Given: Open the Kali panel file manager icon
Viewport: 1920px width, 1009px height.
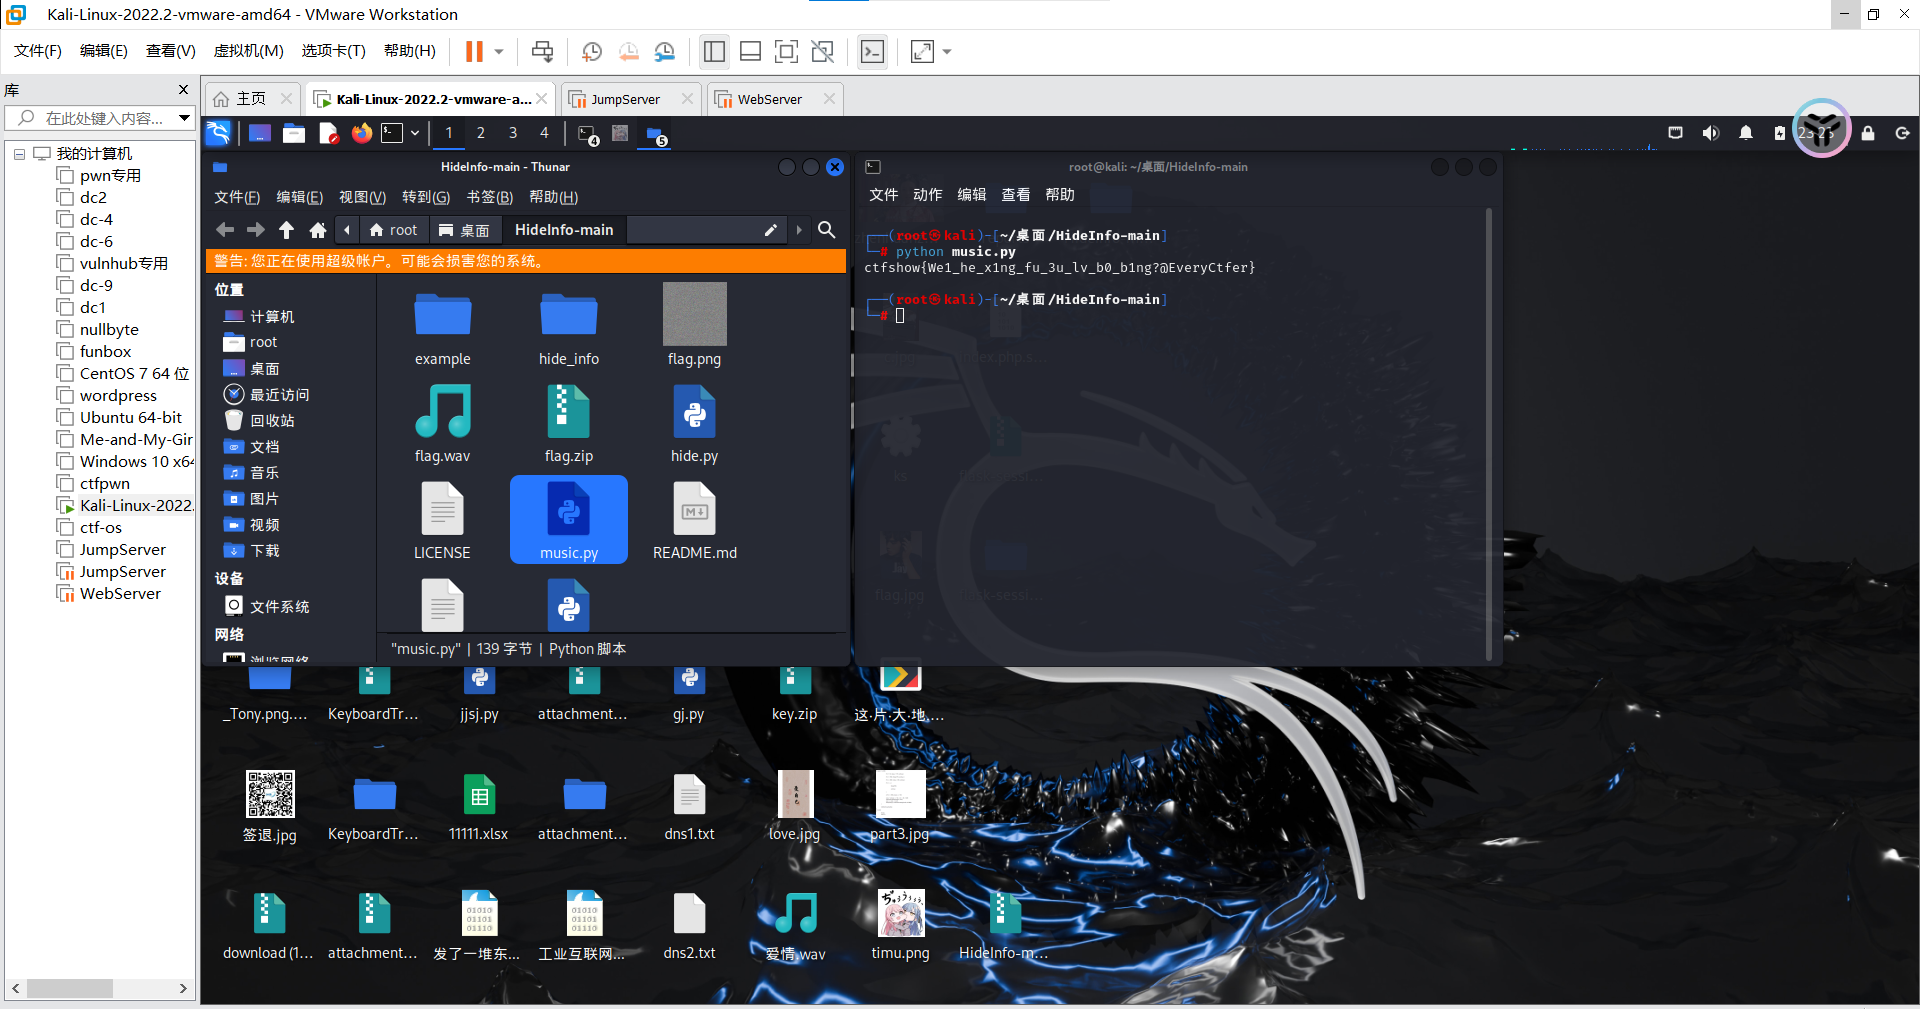Looking at the screenshot, I should [x=294, y=133].
